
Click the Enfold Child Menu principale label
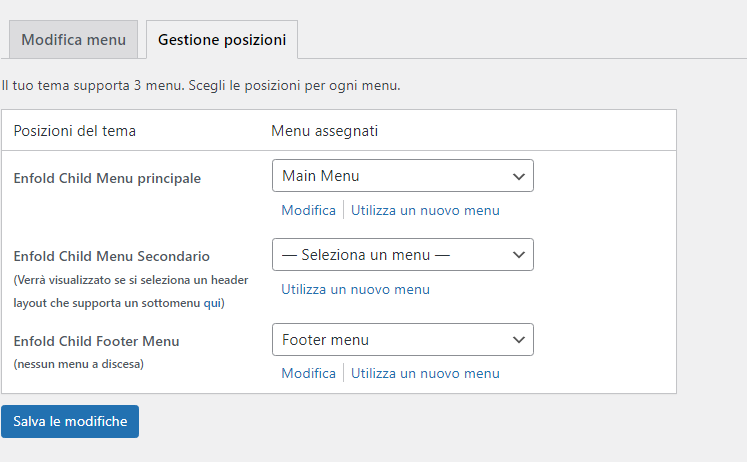[107, 178]
